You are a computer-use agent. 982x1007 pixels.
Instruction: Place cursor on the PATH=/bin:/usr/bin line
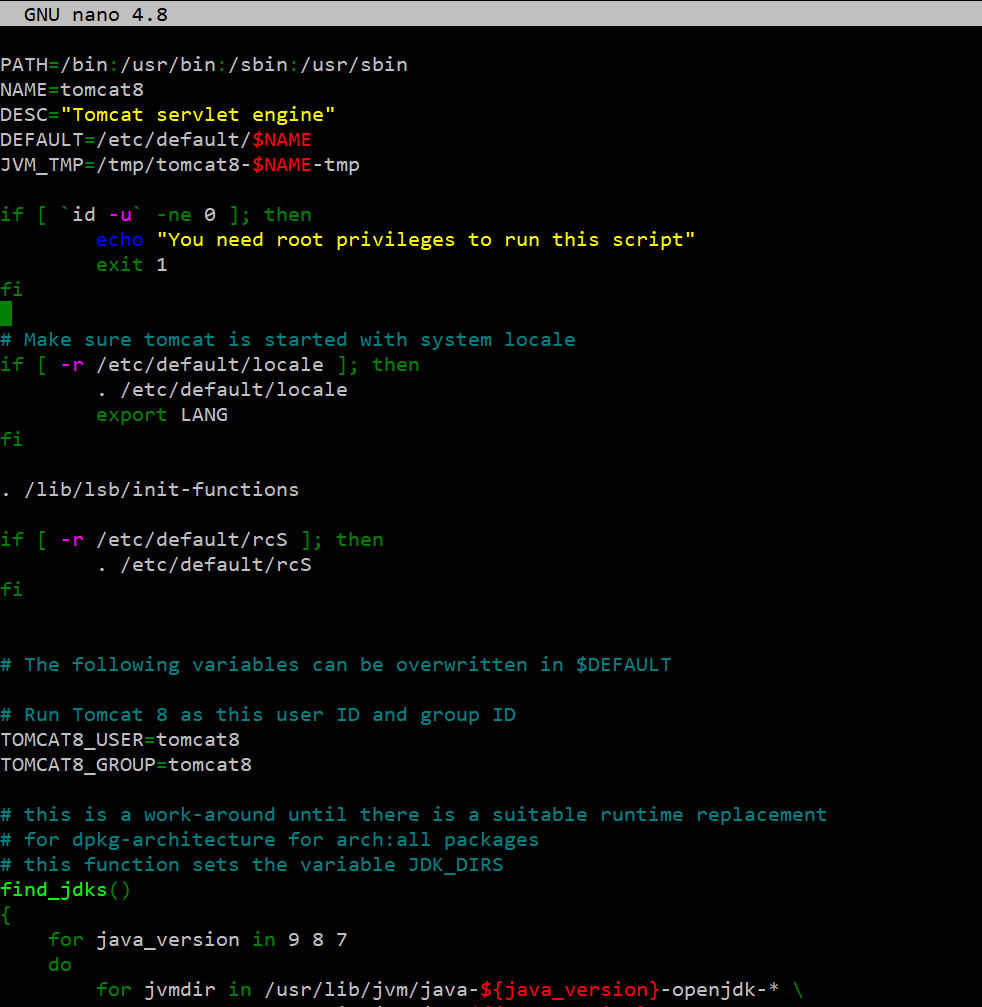click(x=204, y=65)
